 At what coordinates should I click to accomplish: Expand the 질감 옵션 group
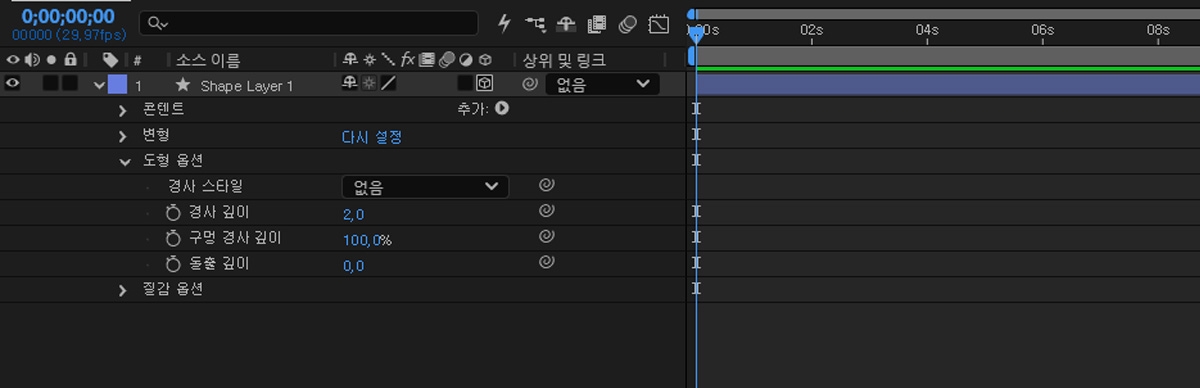[x=123, y=290]
